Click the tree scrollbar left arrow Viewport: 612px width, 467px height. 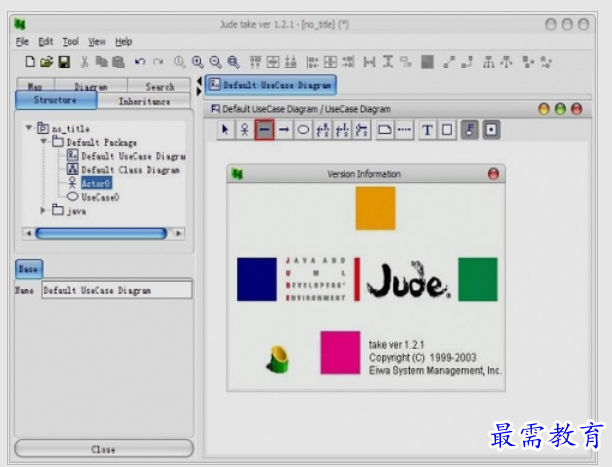point(28,234)
